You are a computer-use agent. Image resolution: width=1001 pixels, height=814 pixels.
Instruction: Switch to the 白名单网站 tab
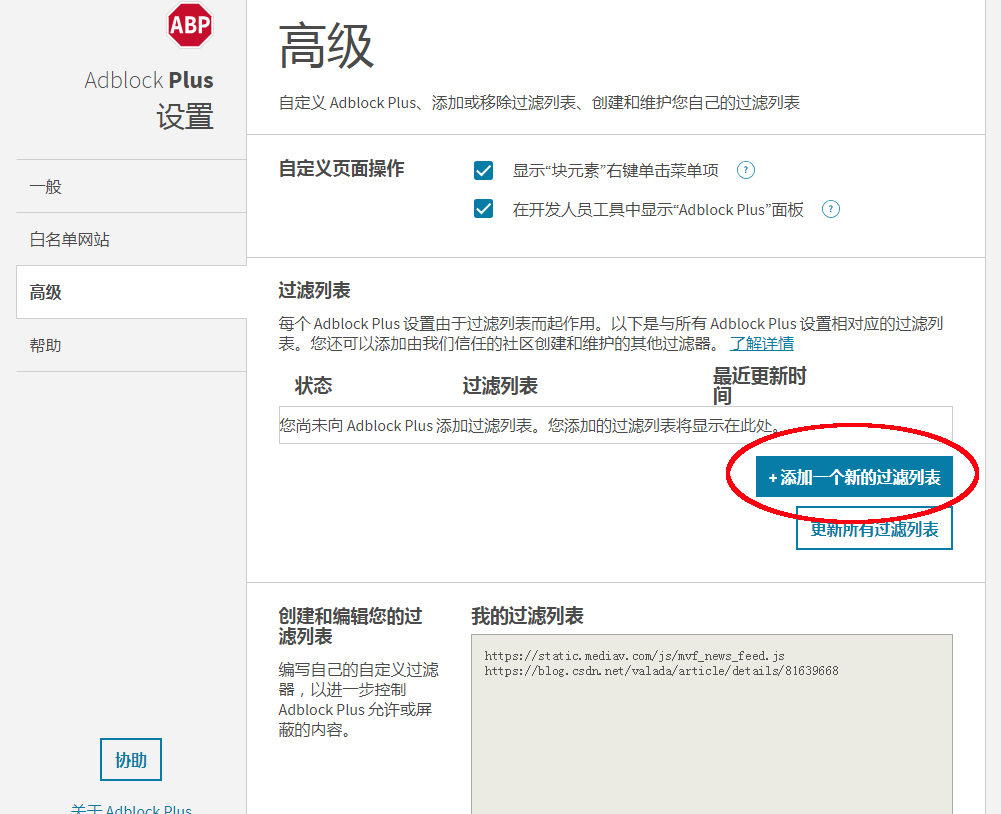[131, 239]
